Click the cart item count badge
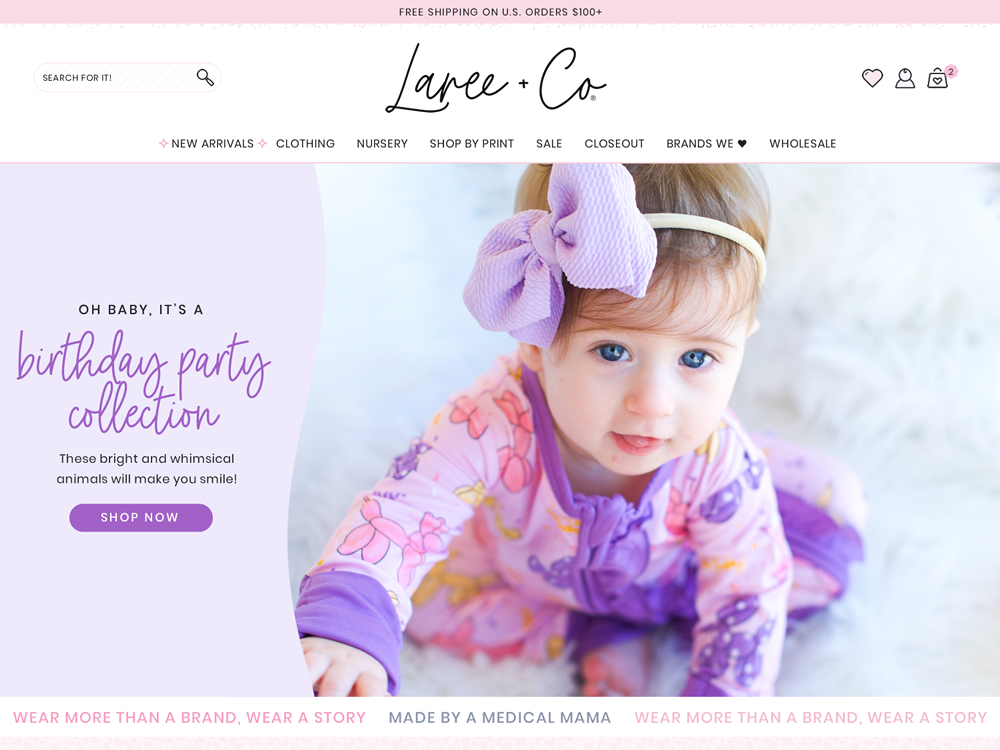 [951, 71]
